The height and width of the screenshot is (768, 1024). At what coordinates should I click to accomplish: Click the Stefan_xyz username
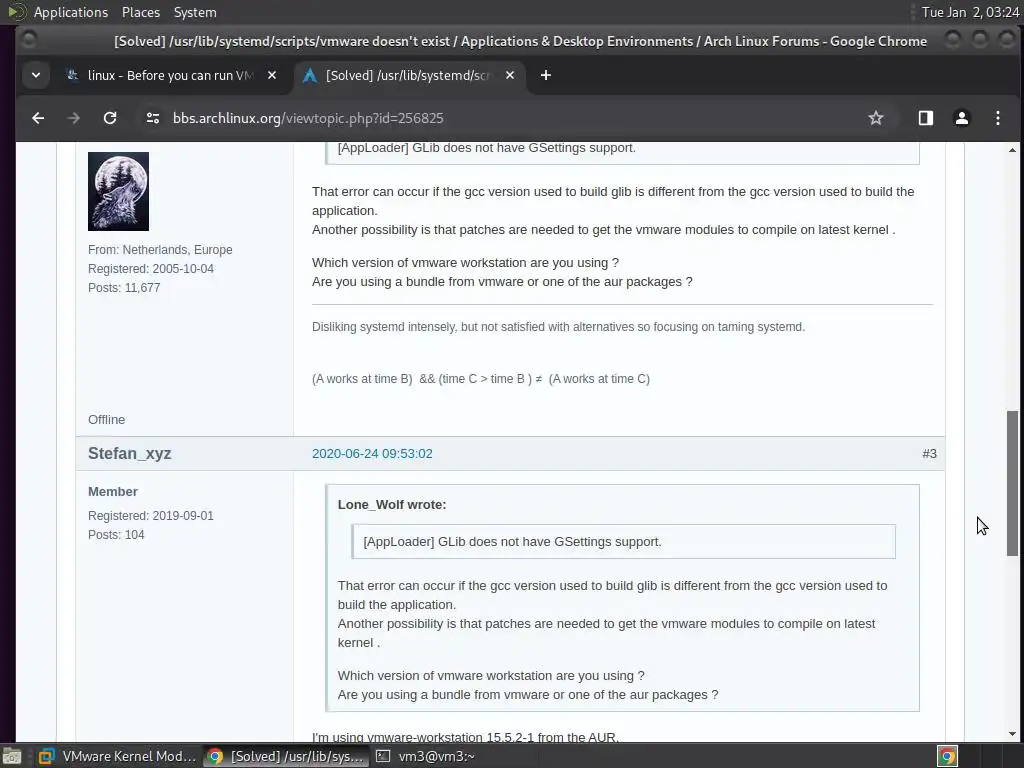129,453
